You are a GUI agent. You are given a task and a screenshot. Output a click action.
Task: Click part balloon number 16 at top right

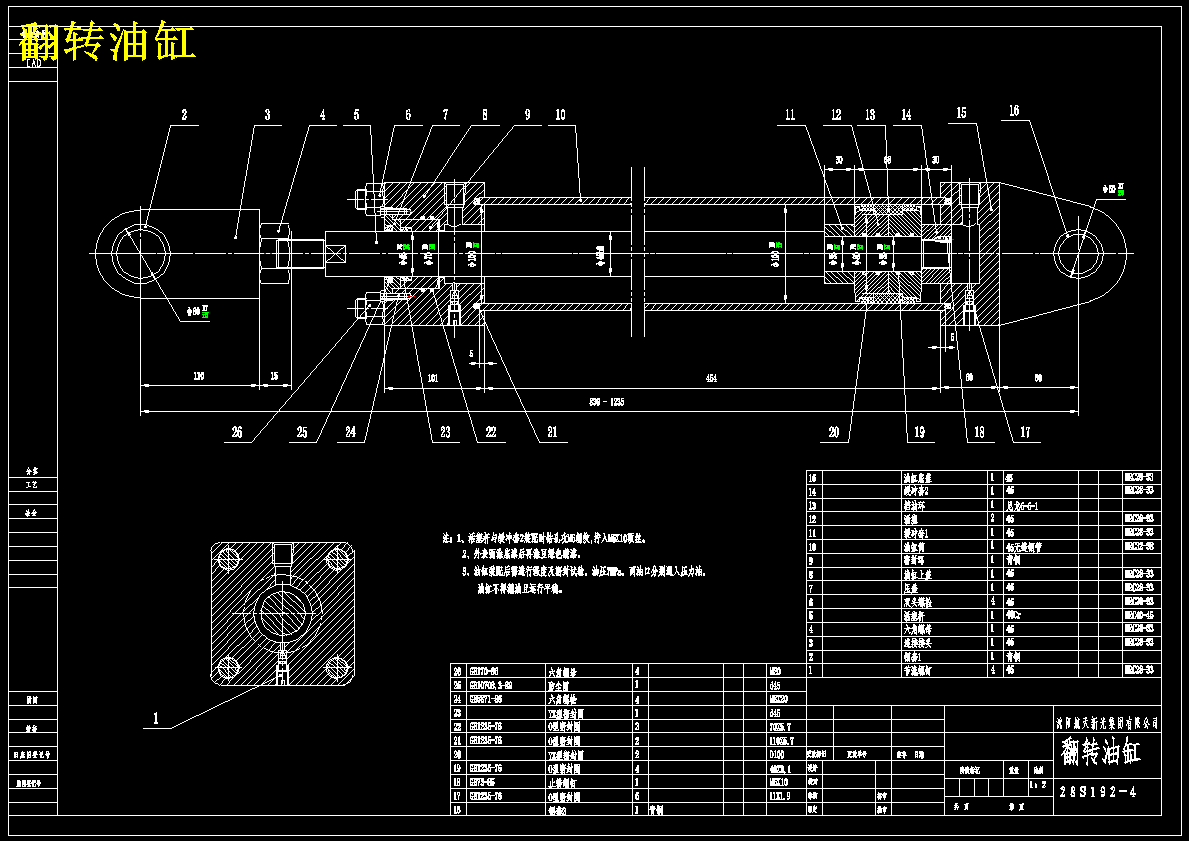[1014, 111]
